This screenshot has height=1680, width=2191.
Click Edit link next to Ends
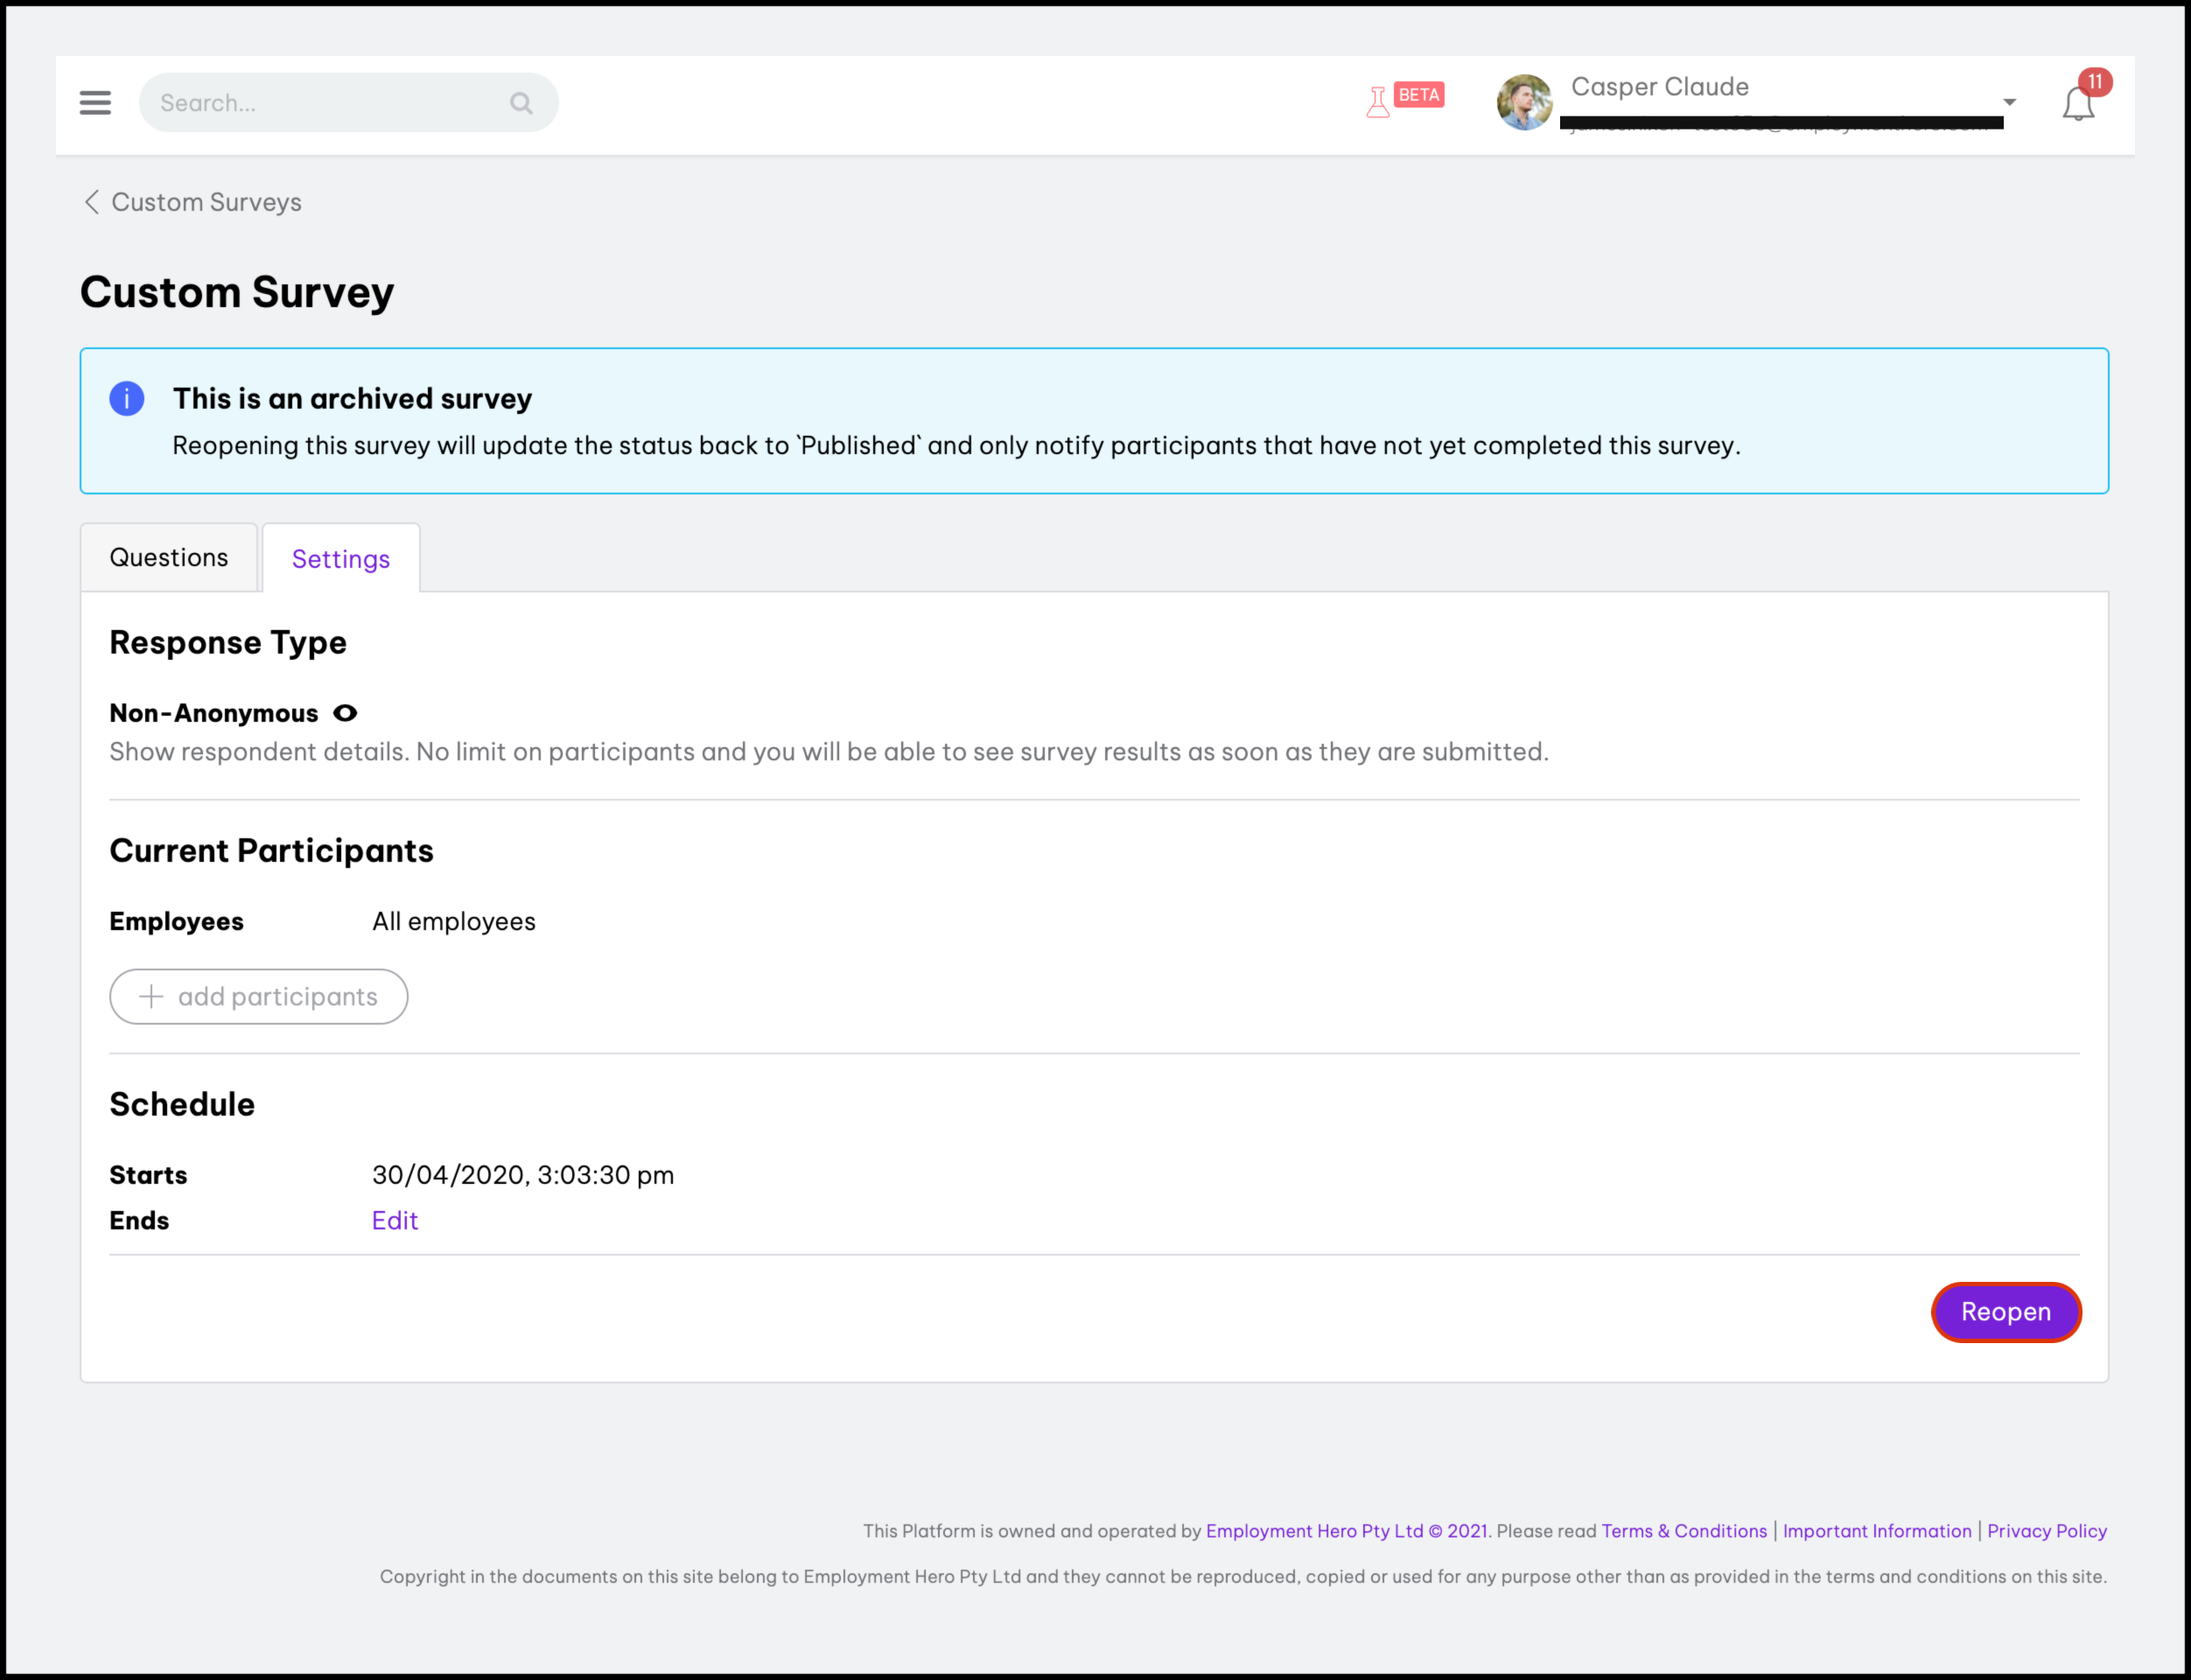click(x=394, y=1220)
